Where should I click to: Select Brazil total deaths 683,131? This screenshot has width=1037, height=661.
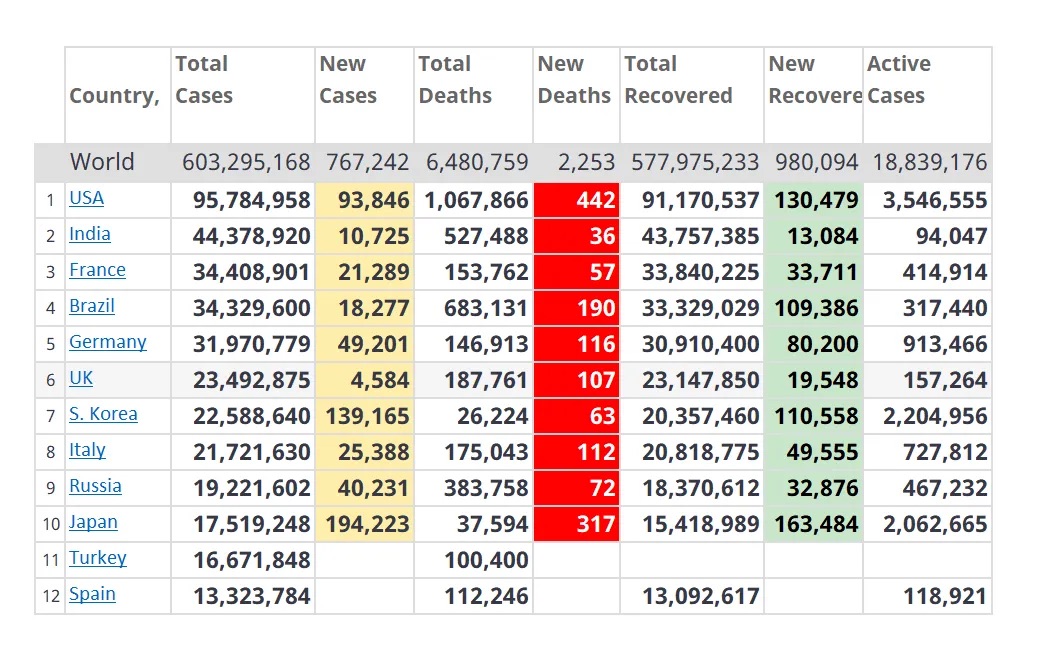tap(487, 308)
